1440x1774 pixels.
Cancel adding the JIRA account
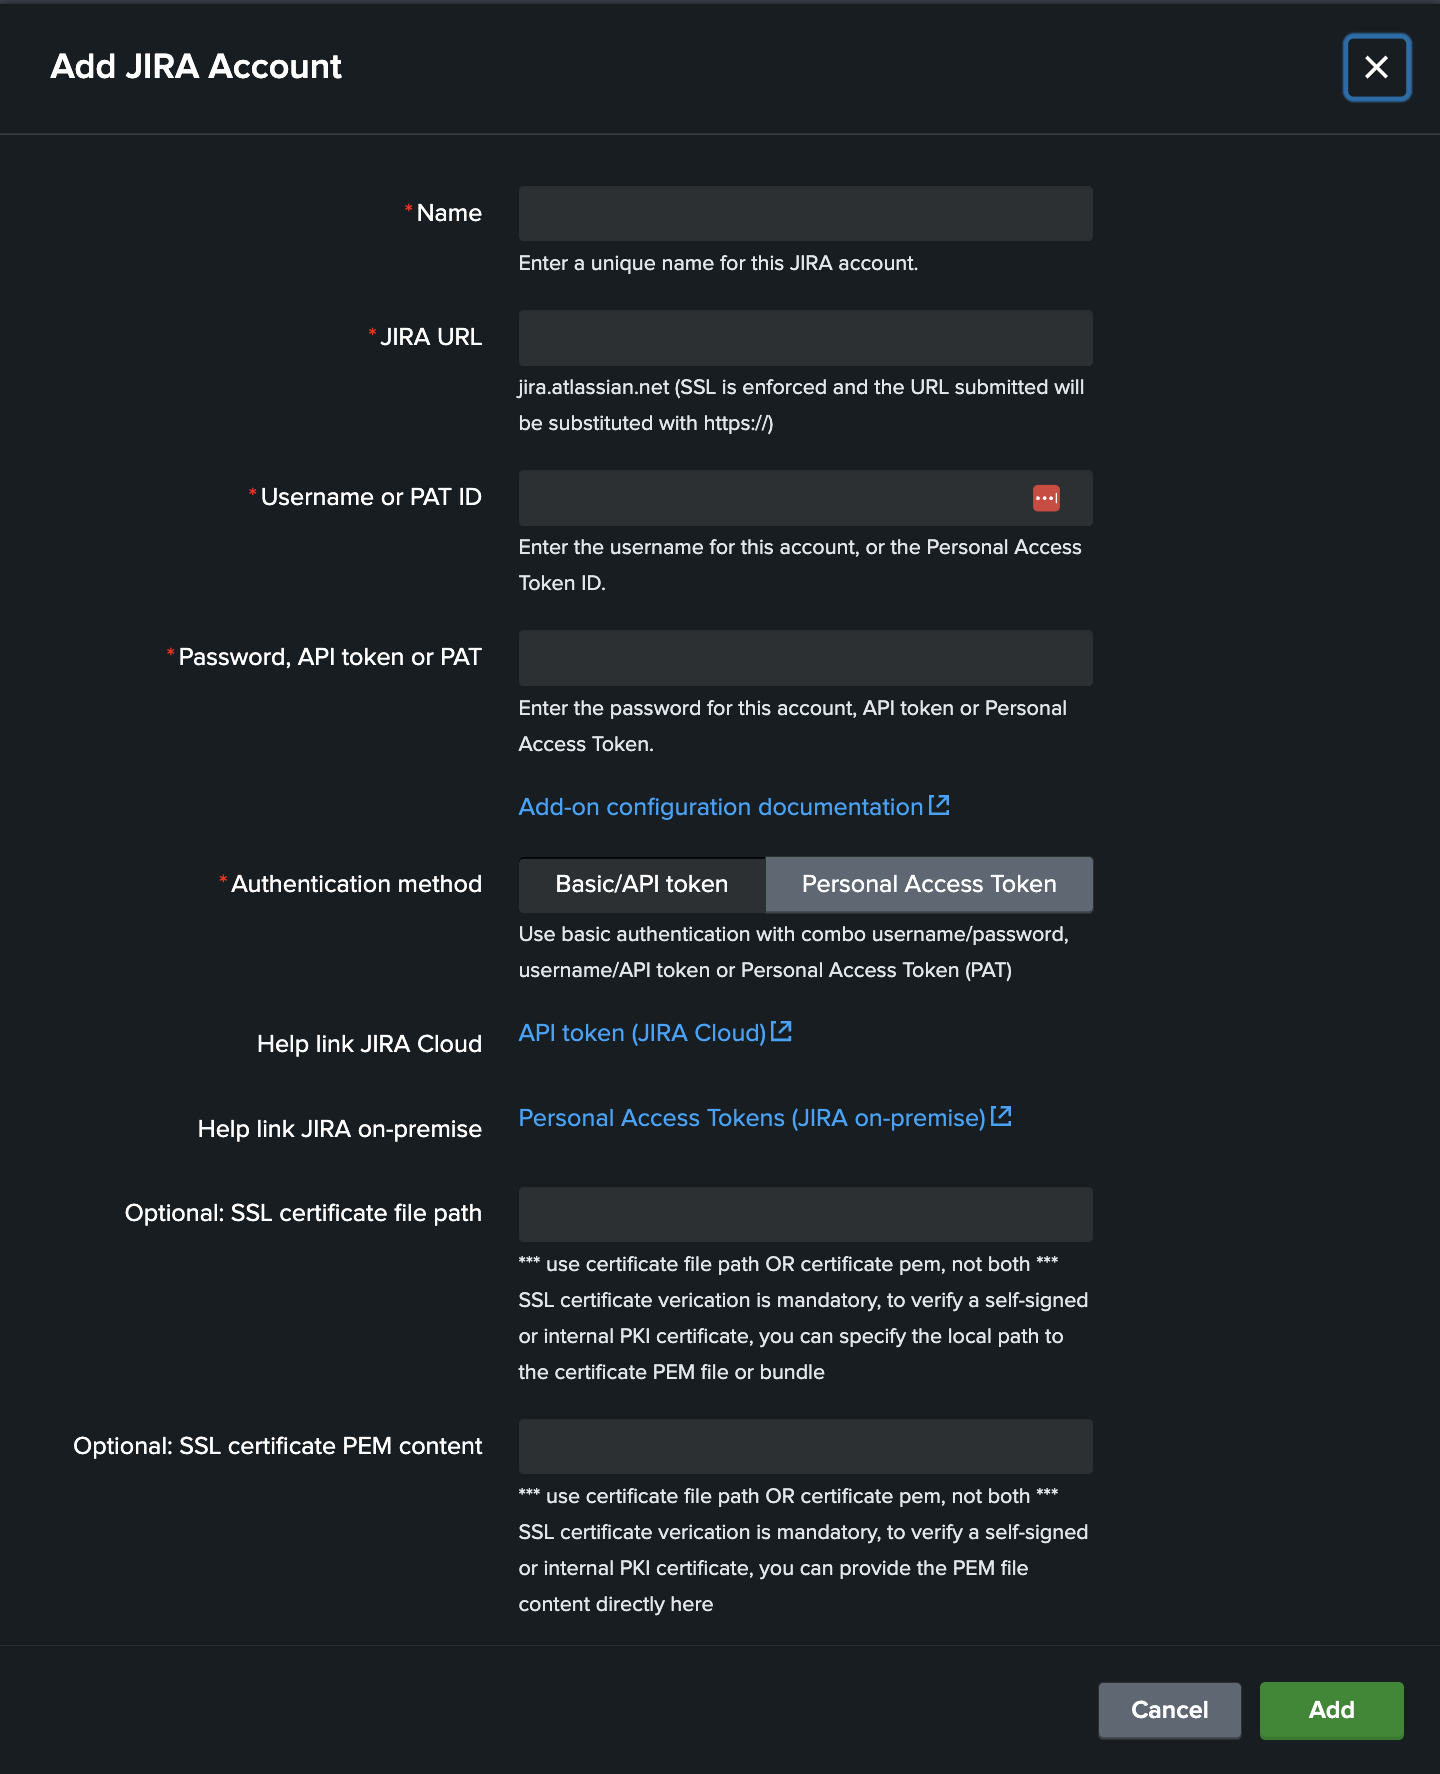click(x=1169, y=1710)
